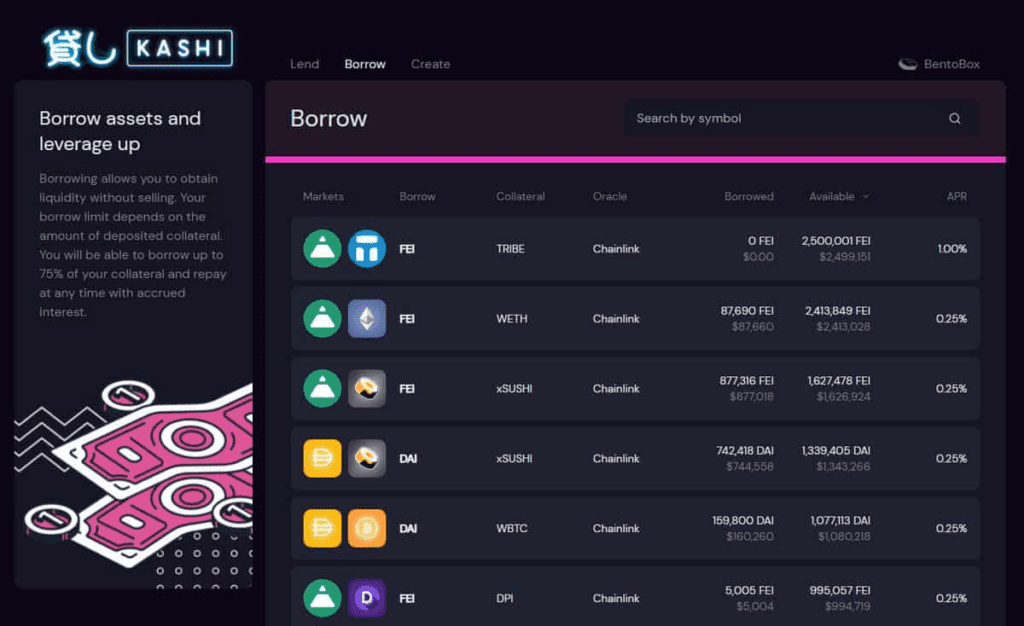
Task: Click the 1.00% APR value
Action: point(952,249)
